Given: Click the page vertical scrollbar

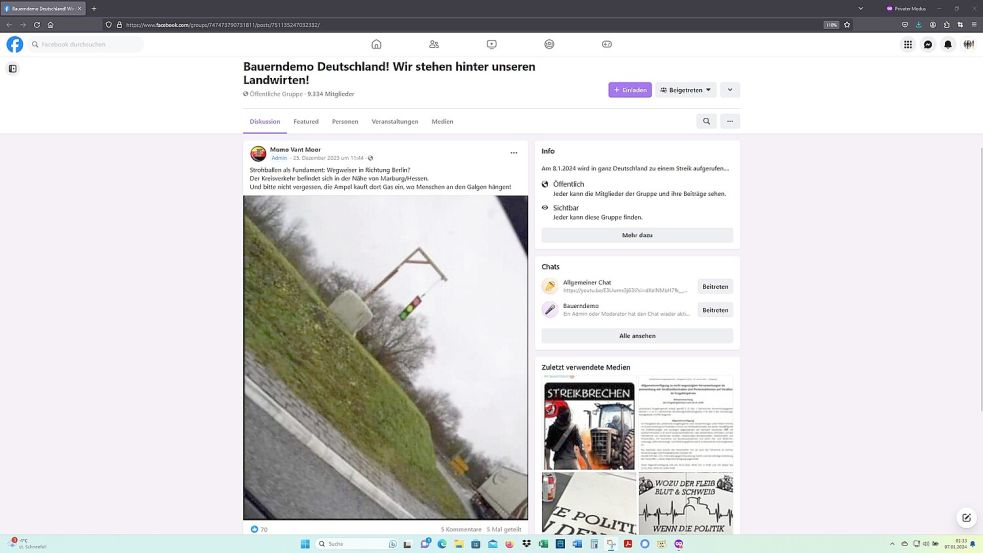Looking at the screenshot, I should (x=980, y=282).
